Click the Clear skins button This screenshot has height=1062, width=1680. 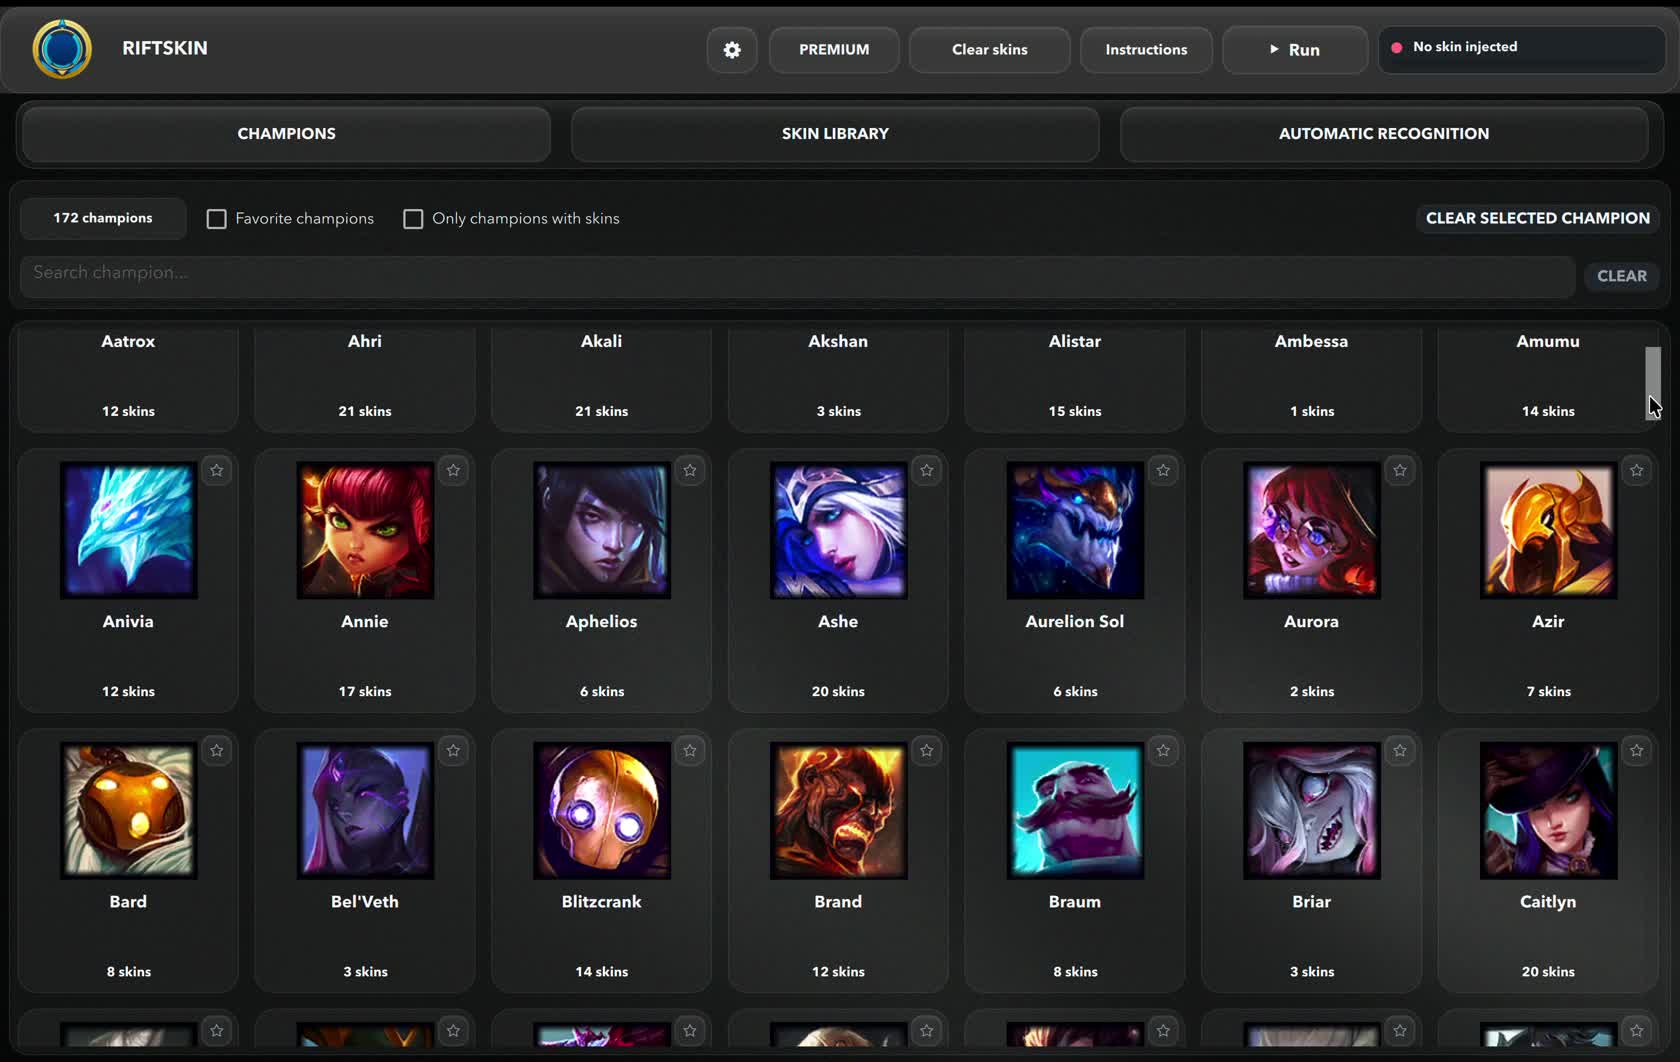tap(989, 50)
